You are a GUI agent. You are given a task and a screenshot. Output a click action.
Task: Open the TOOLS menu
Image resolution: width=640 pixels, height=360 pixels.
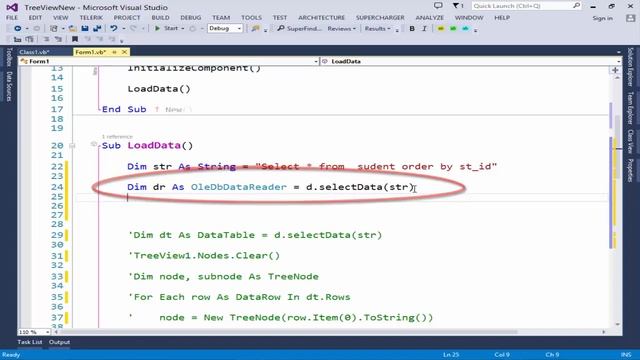[251, 18]
